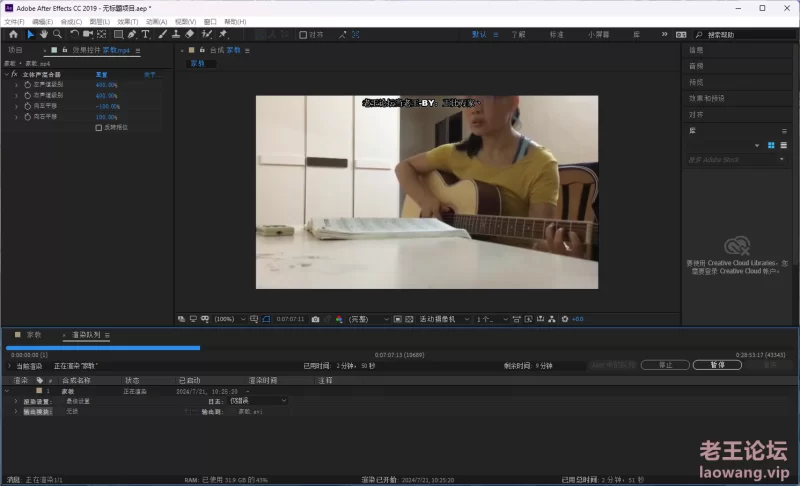Open the 100% magnification dropdown
Image resolution: width=800 pixels, height=486 pixels.
pos(226,319)
